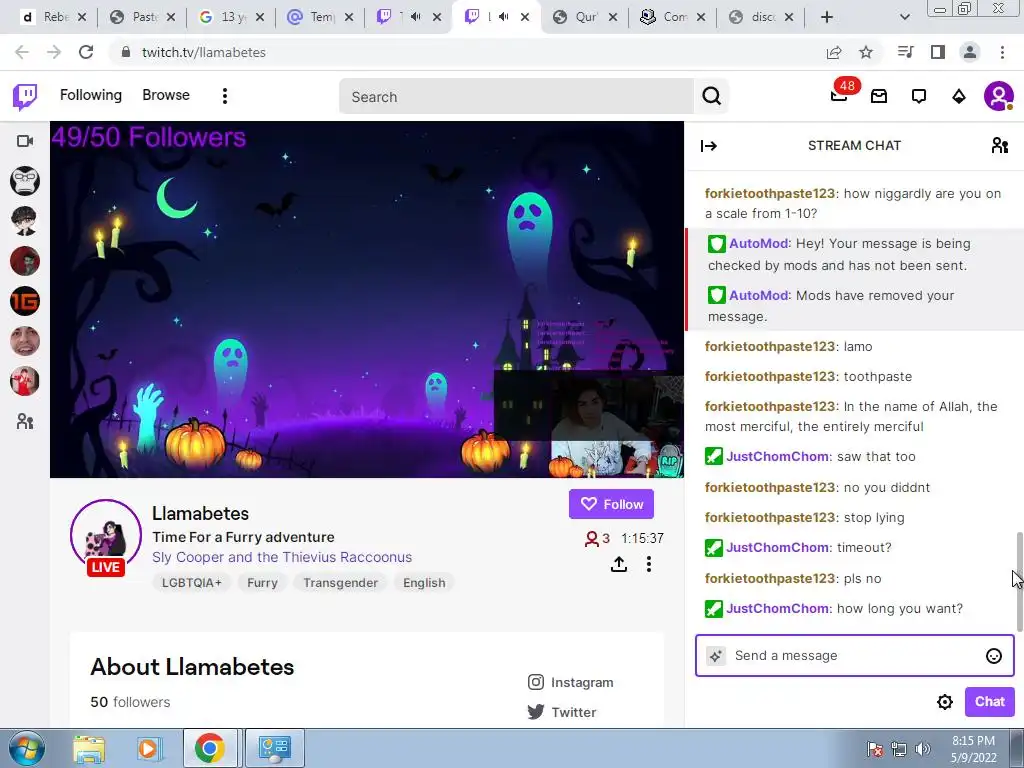Click username JustChomChom on 'timeout?' message
This screenshot has height=768, width=1024.
tap(778, 547)
